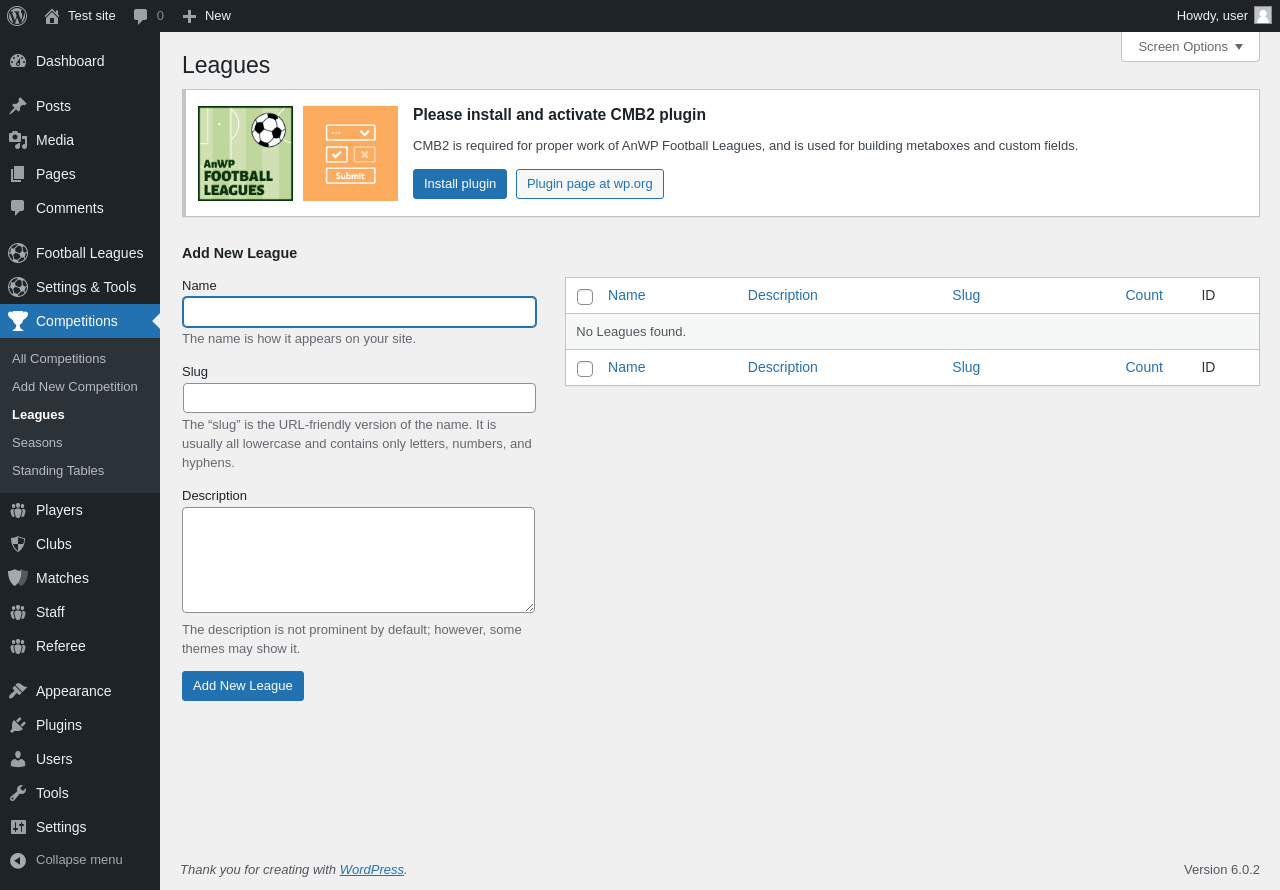Open the Seasons submenu item
Image resolution: width=1280 pixels, height=890 pixels.
pos(37,443)
